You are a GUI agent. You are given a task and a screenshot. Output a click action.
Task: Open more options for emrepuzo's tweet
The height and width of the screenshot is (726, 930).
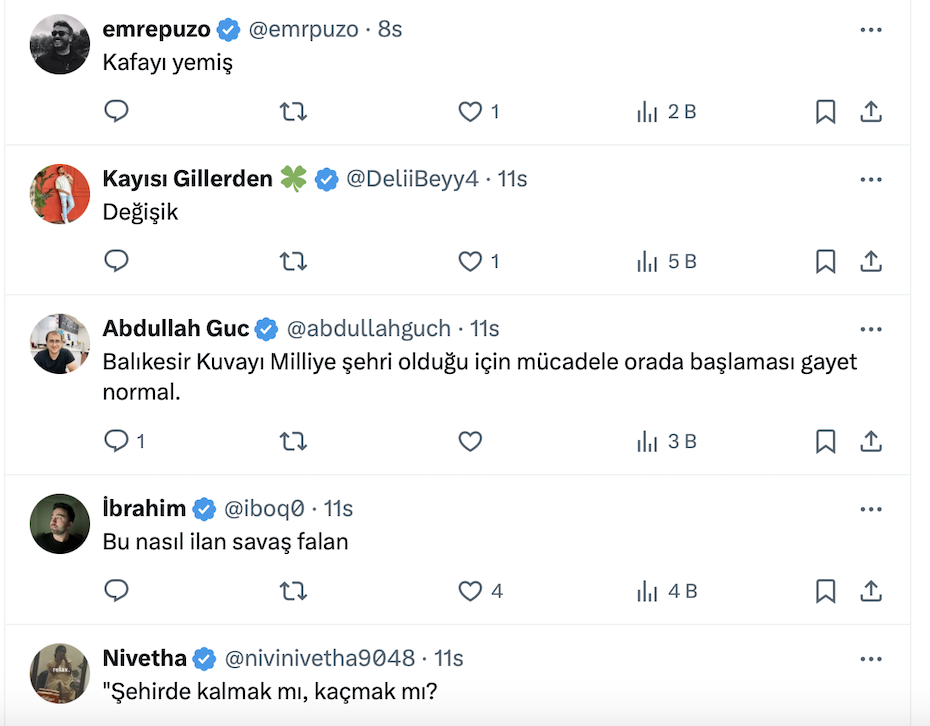coord(871,30)
